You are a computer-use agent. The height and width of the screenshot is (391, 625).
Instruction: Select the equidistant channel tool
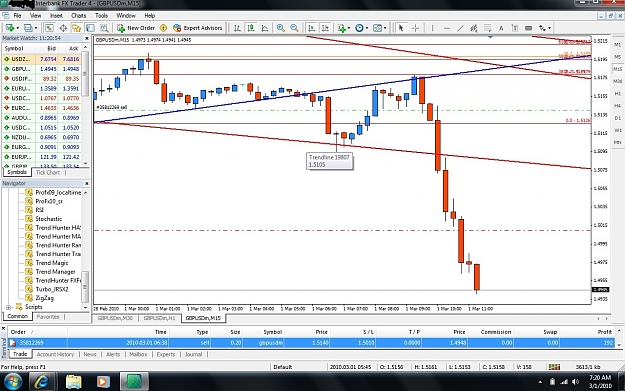474,28
